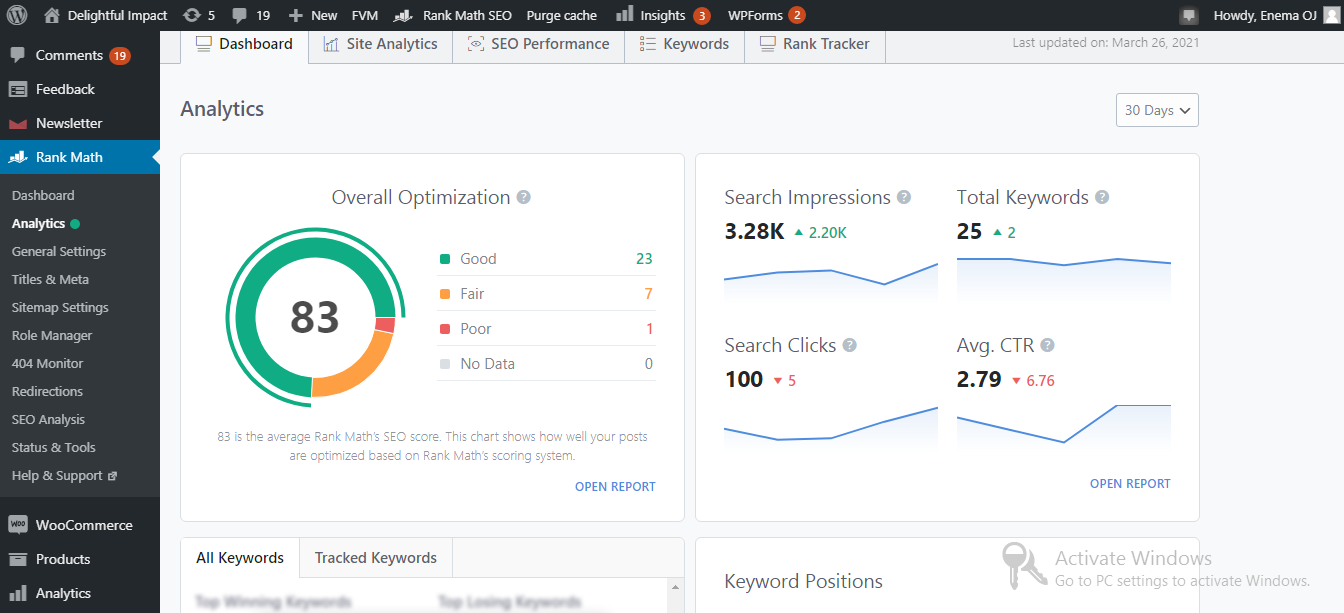The height and width of the screenshot is (613, 1344).
Task: Select the Analytics submenu under Rank Math
Action: (x=45, y=223)
